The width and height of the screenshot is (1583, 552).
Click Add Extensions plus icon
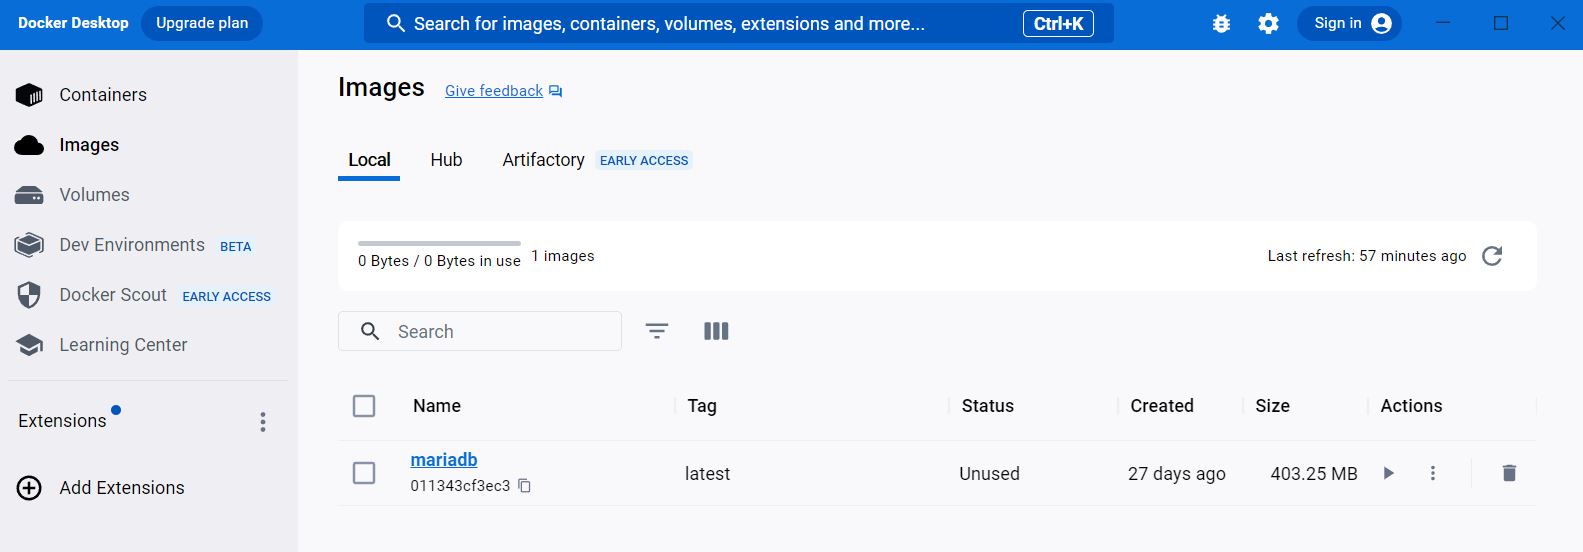[x=29, y=488]
